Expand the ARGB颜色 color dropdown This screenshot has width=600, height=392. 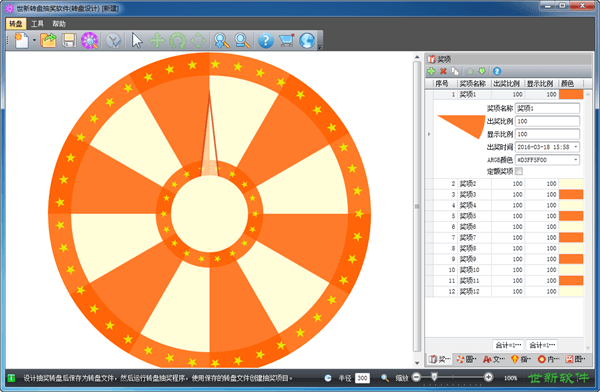tap(575, 160)
